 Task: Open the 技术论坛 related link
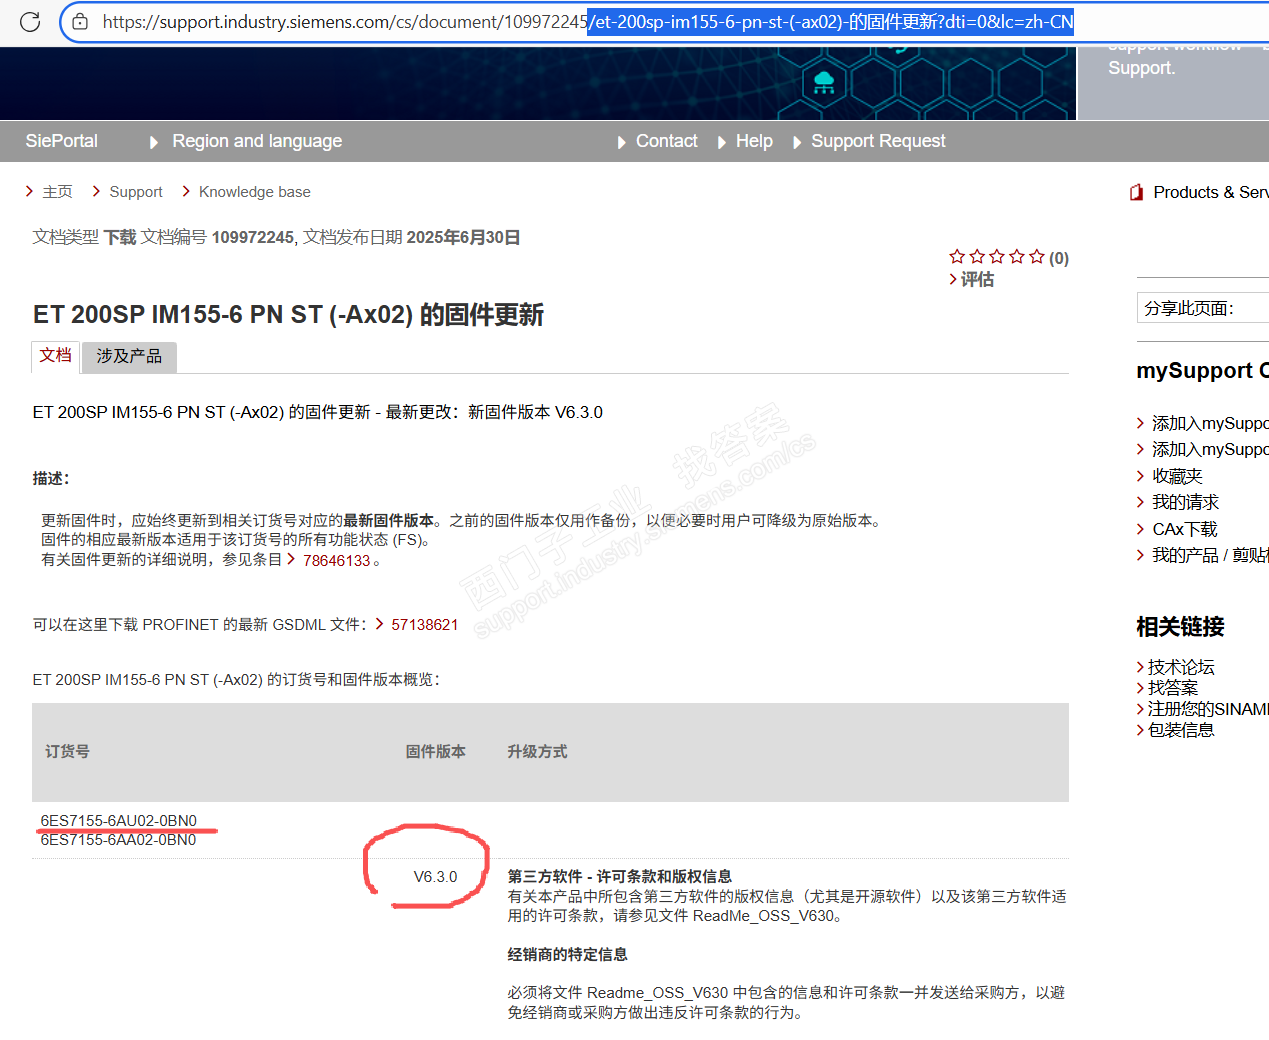tap(1181, 667)
